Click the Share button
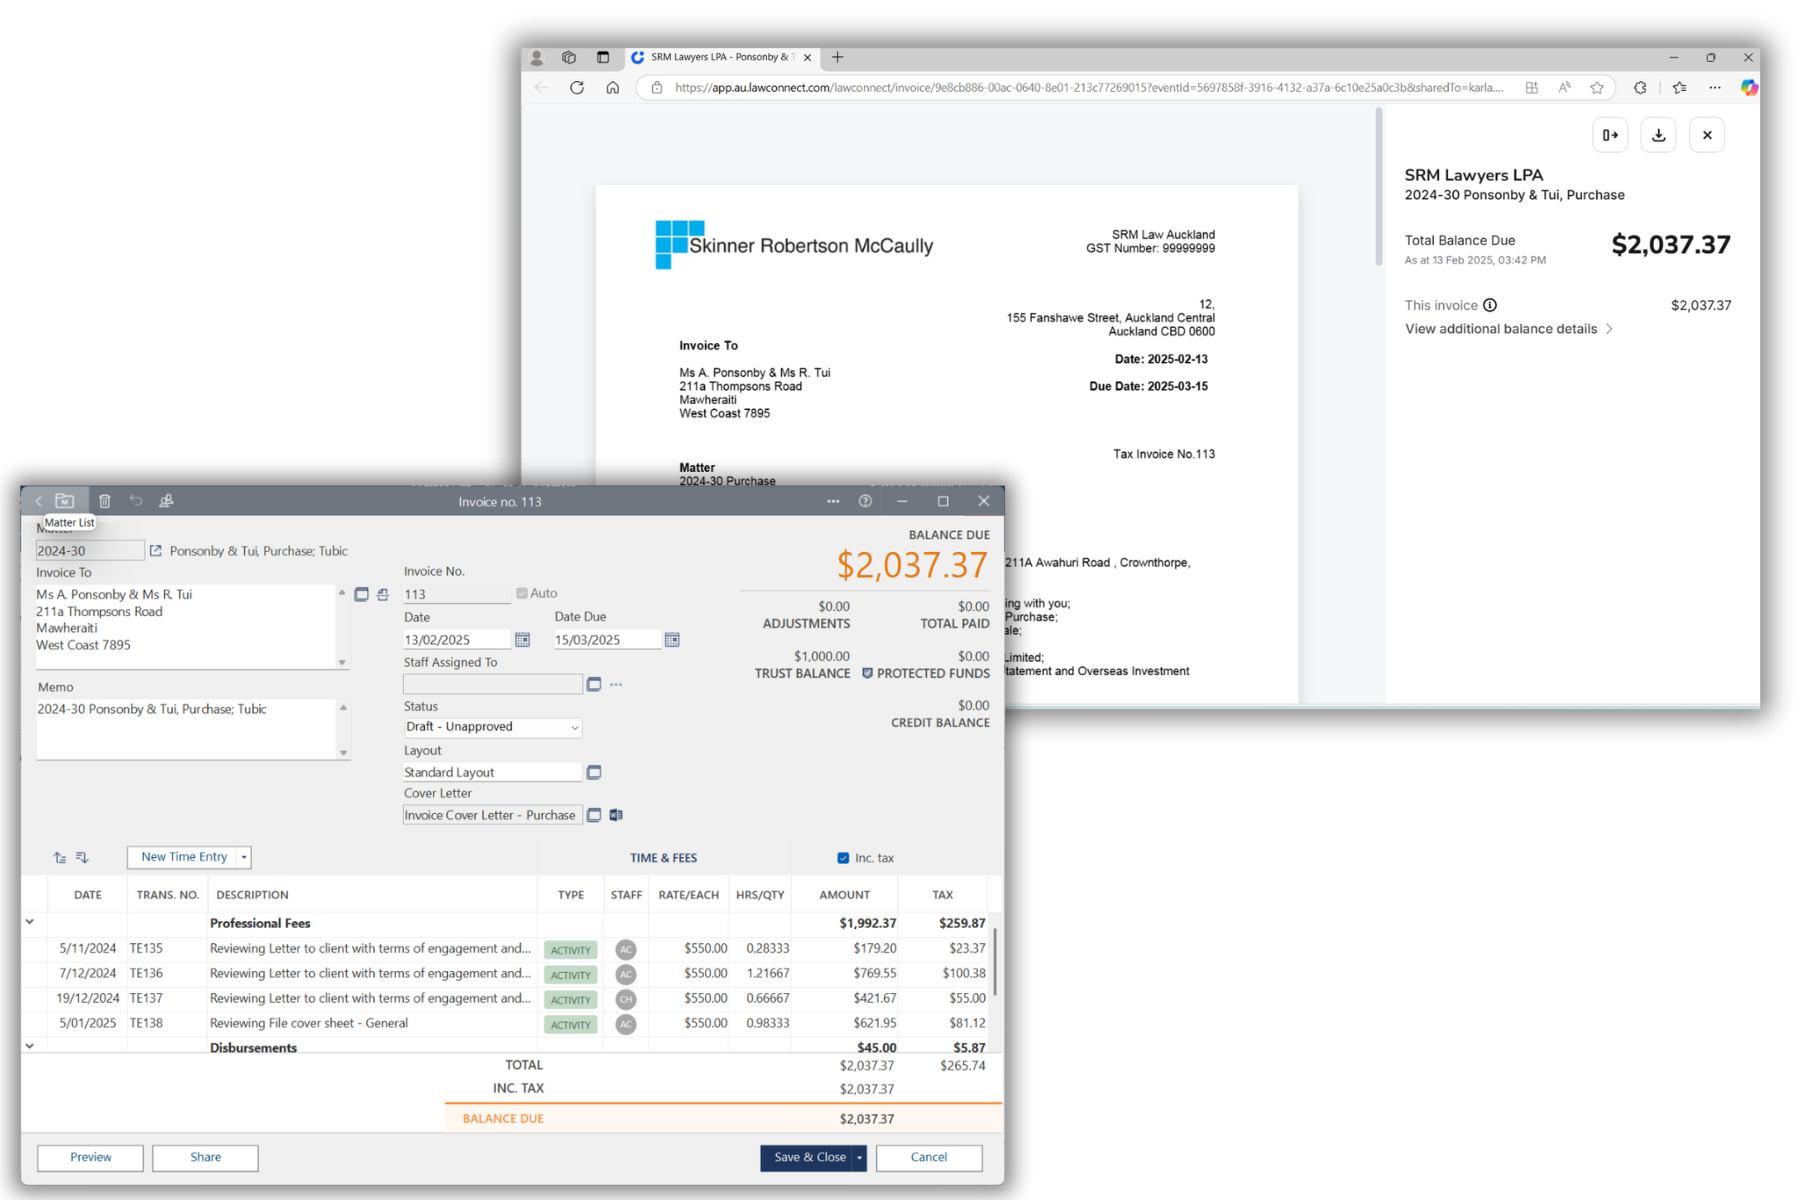Viewport: 1800px width, 1200px height. [206, 1158]
